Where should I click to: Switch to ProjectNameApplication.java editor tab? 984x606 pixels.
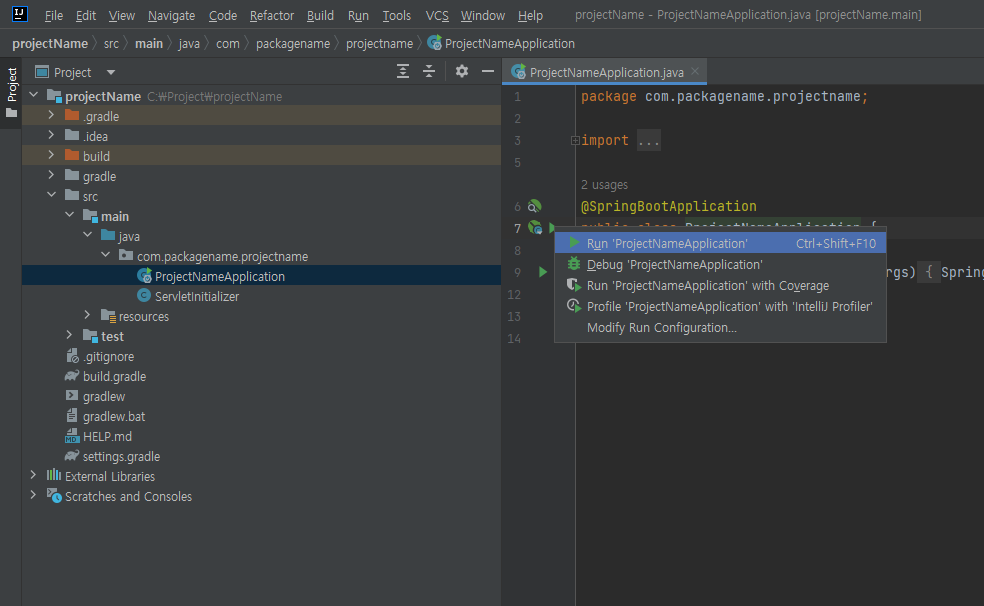[x=606, y=72]
